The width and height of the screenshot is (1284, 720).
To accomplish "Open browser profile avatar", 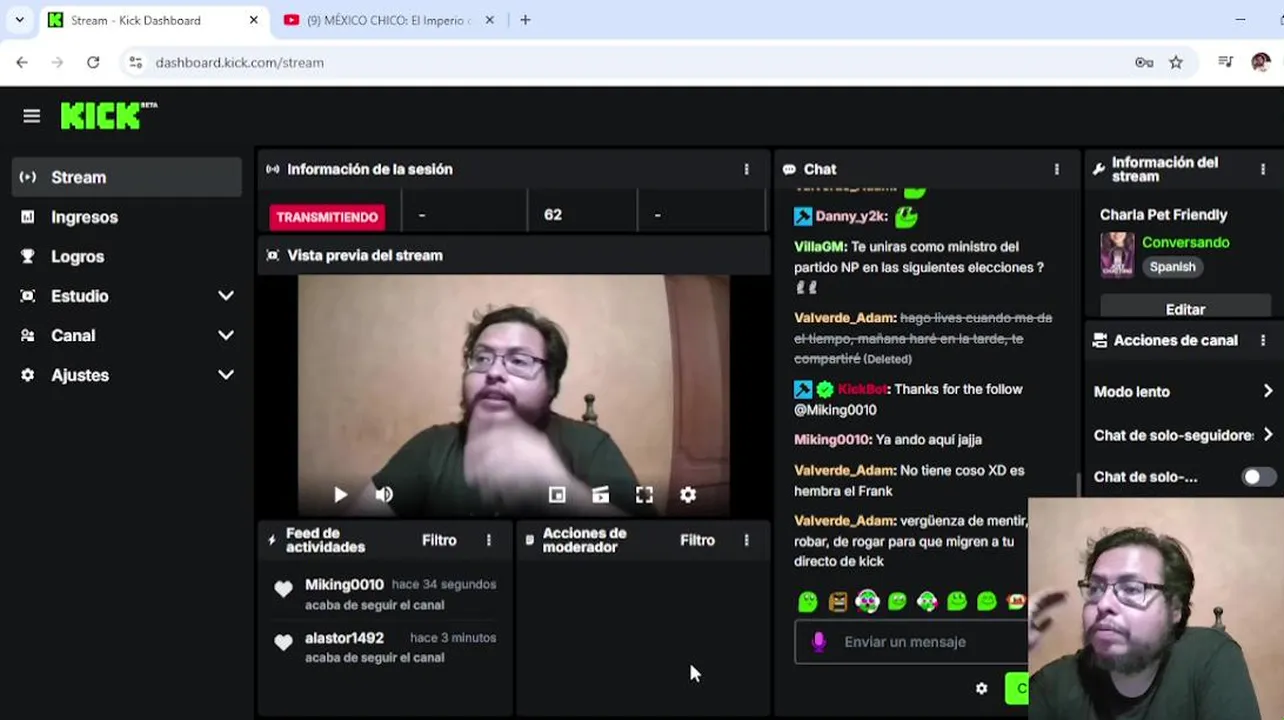I will [x=1260, y=62].
